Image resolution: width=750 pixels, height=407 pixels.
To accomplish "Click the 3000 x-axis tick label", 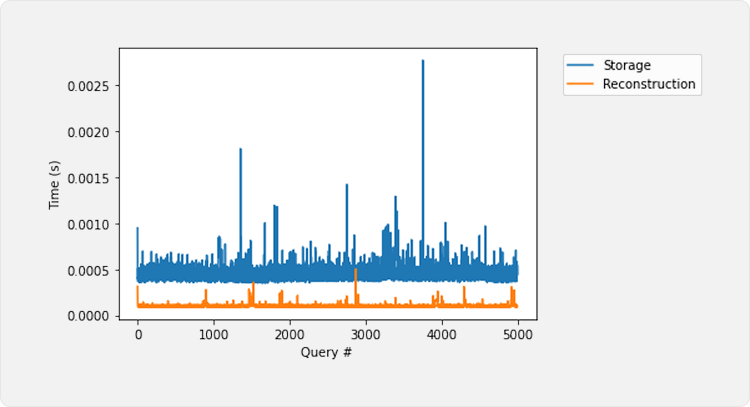I will click(x=366, y=335).
